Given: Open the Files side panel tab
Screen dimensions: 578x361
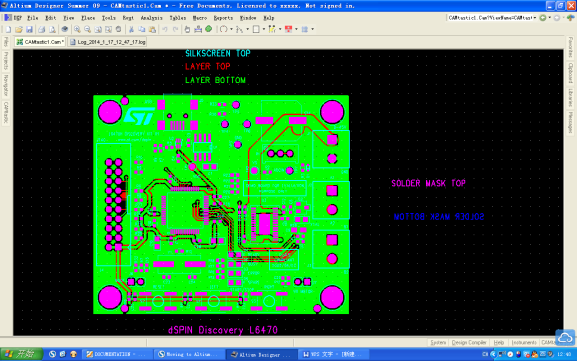Looking at the screenshot, I should [x=6, y=42].
